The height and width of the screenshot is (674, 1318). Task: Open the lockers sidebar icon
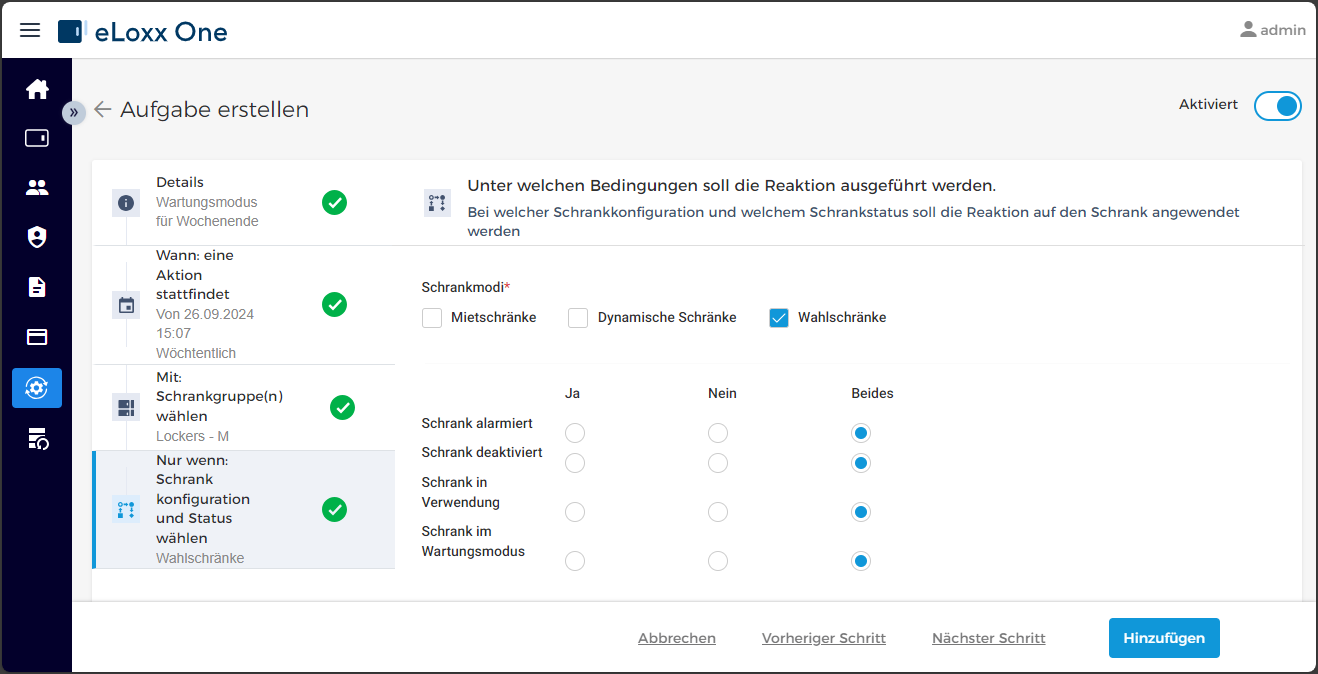coord(37,138)
